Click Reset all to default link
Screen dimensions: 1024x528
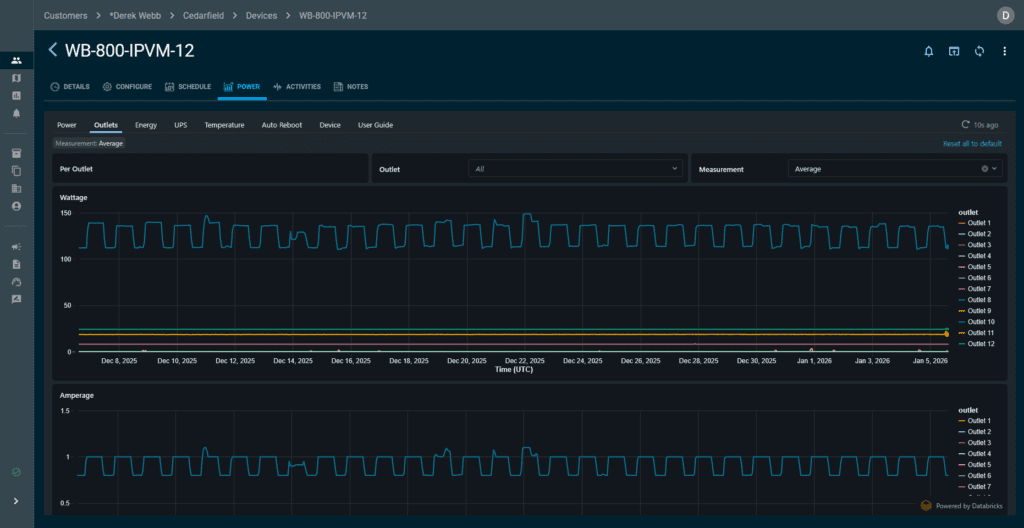(x=972, y=144)
